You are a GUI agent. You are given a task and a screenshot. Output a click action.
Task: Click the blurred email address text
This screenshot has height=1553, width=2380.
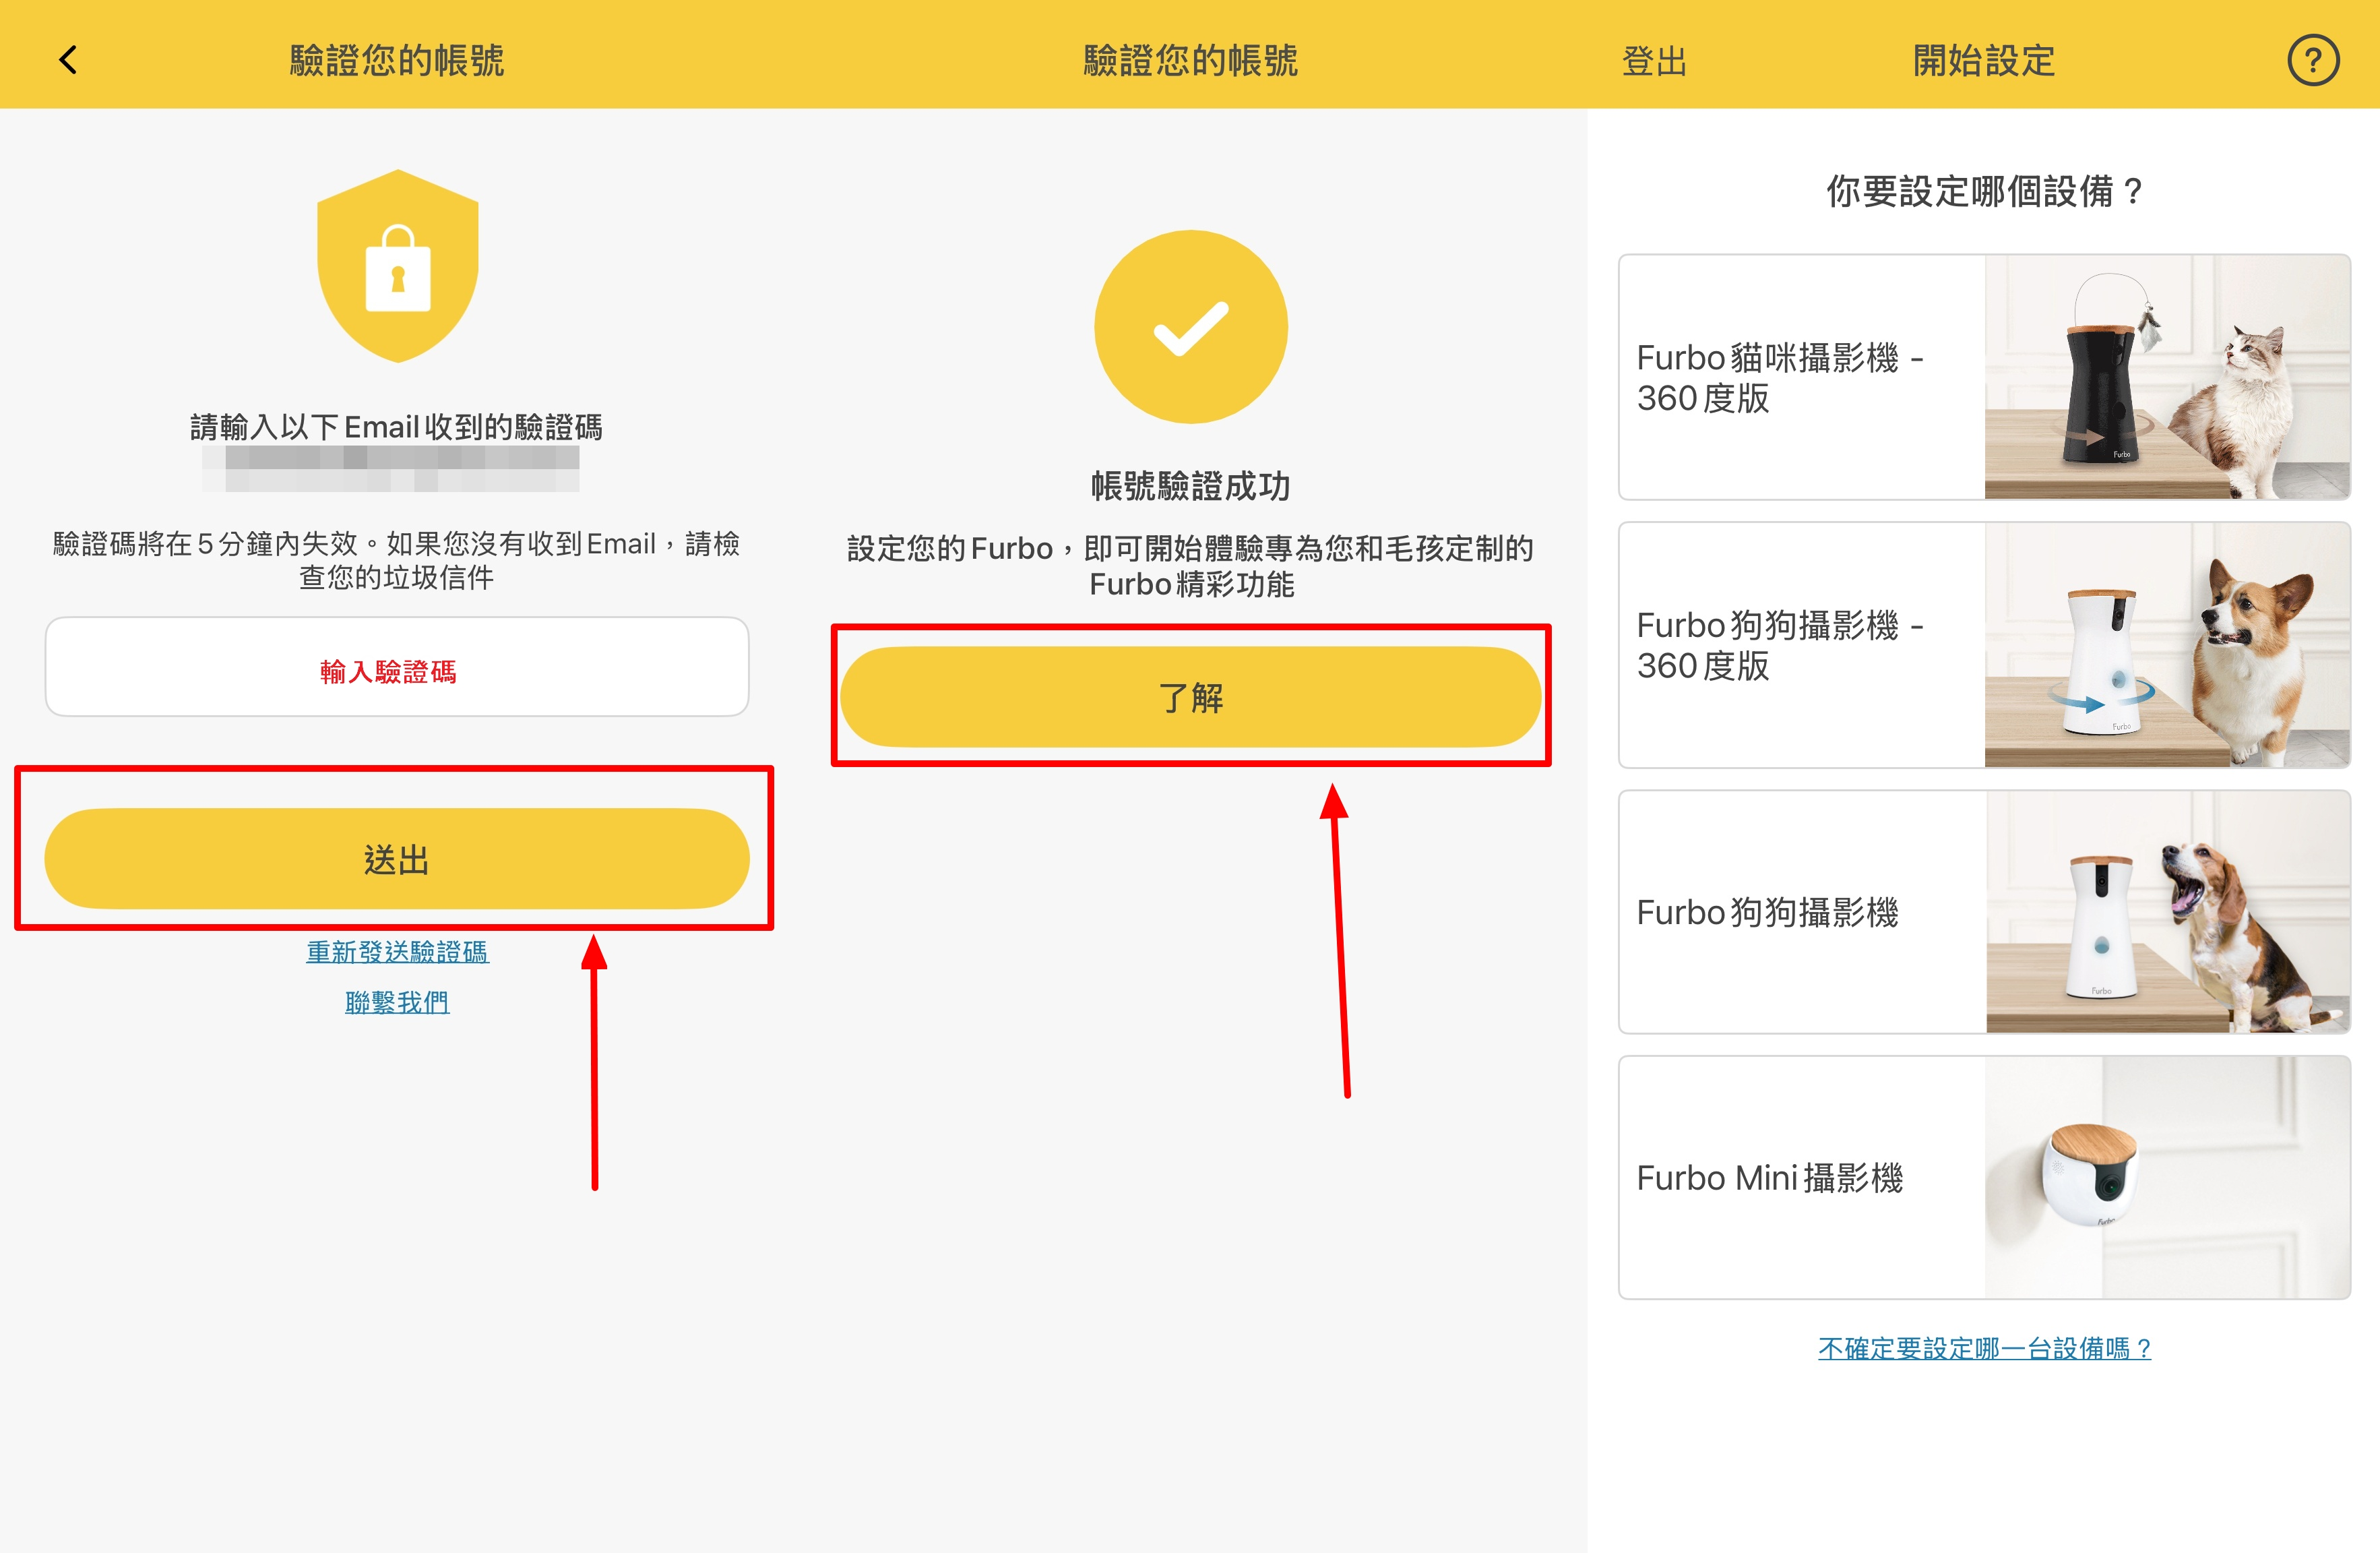391,469
